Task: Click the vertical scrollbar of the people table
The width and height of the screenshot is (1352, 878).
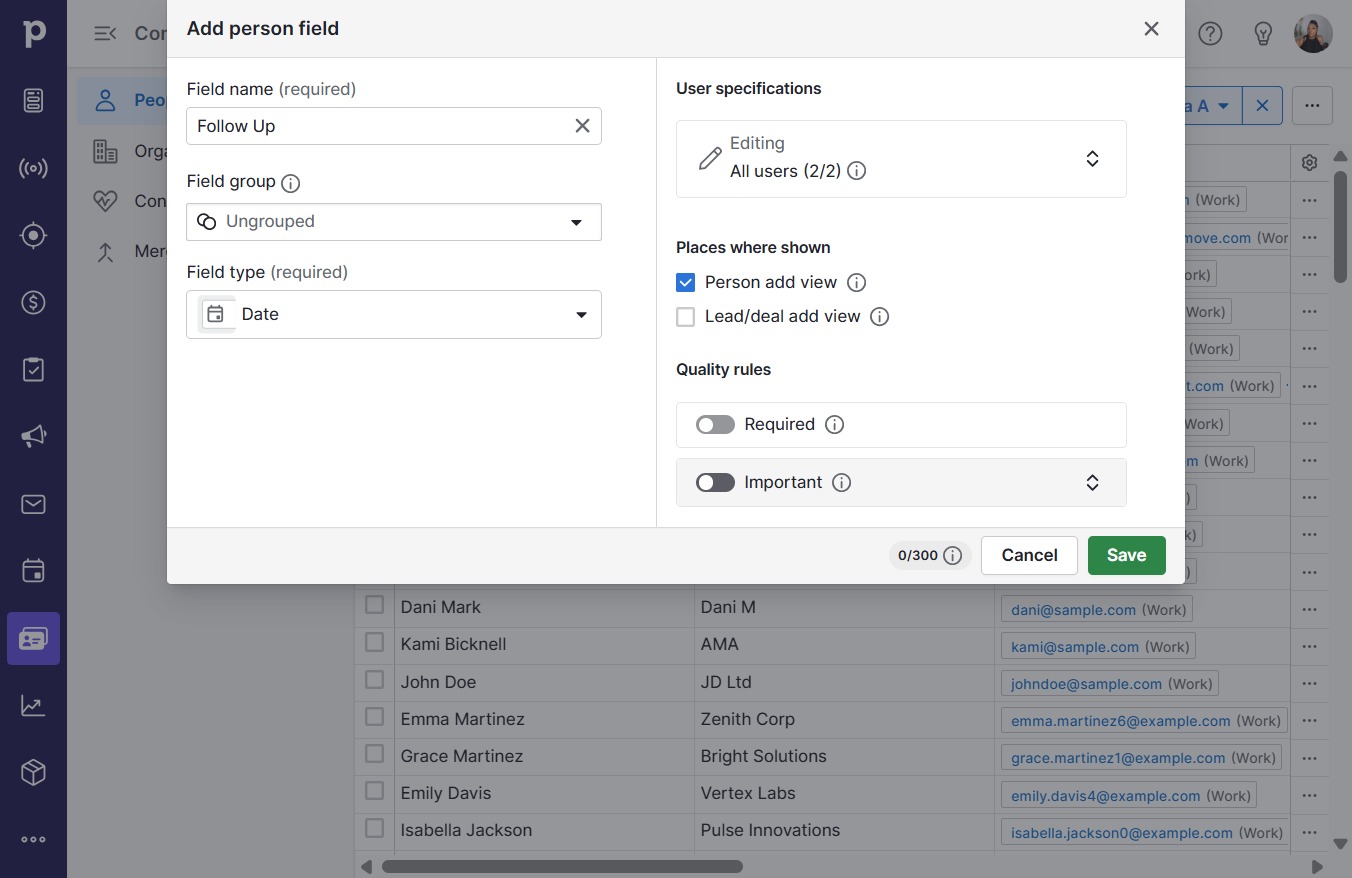Action: coord(1341,228)
